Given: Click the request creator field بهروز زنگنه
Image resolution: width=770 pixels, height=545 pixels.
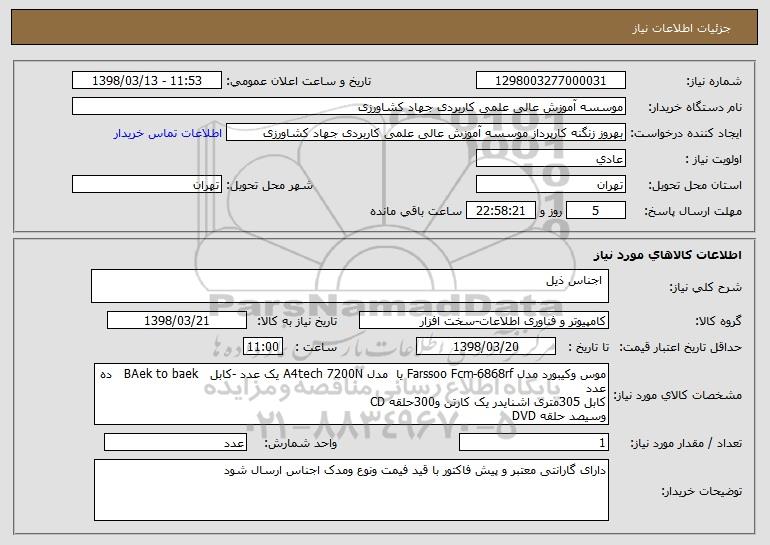Looking at the screenshot, I should (x=426, y=133).
